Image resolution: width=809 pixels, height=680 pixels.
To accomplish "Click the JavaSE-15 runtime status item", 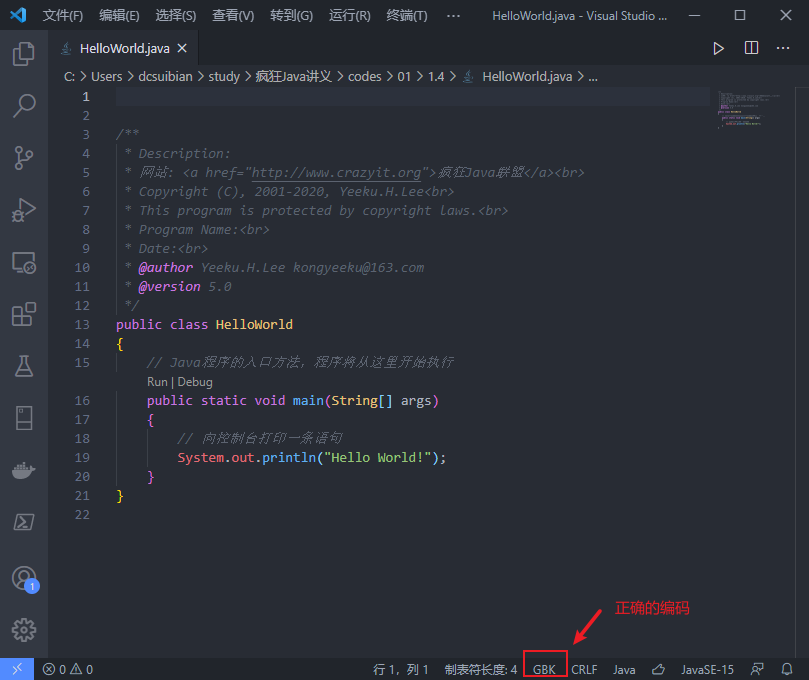I will tap(707, 669).
